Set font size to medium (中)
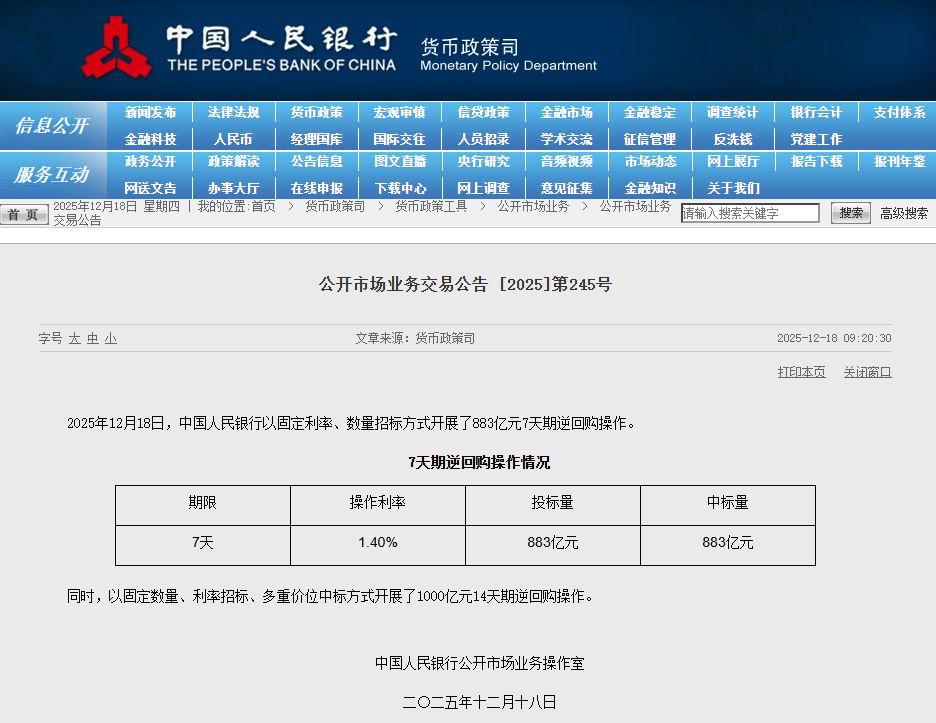 [92, 339]
